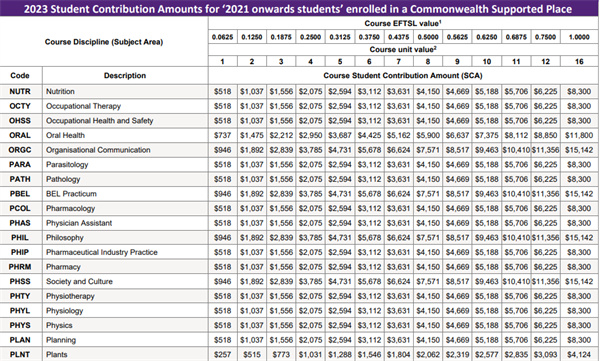Viewport: 600px width, 361px height.
Task: Select the 0.2500 EFTSL value header
Action: (x=310, y=37)
